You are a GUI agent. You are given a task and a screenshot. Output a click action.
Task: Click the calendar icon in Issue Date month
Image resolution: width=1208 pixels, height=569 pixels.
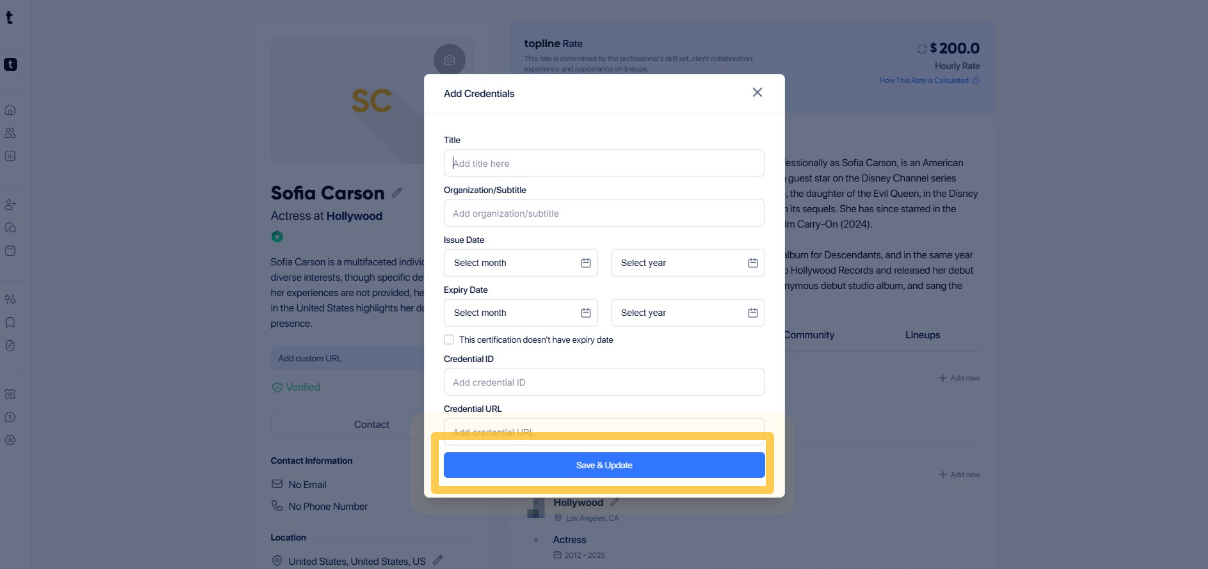[x=586, y=263]
